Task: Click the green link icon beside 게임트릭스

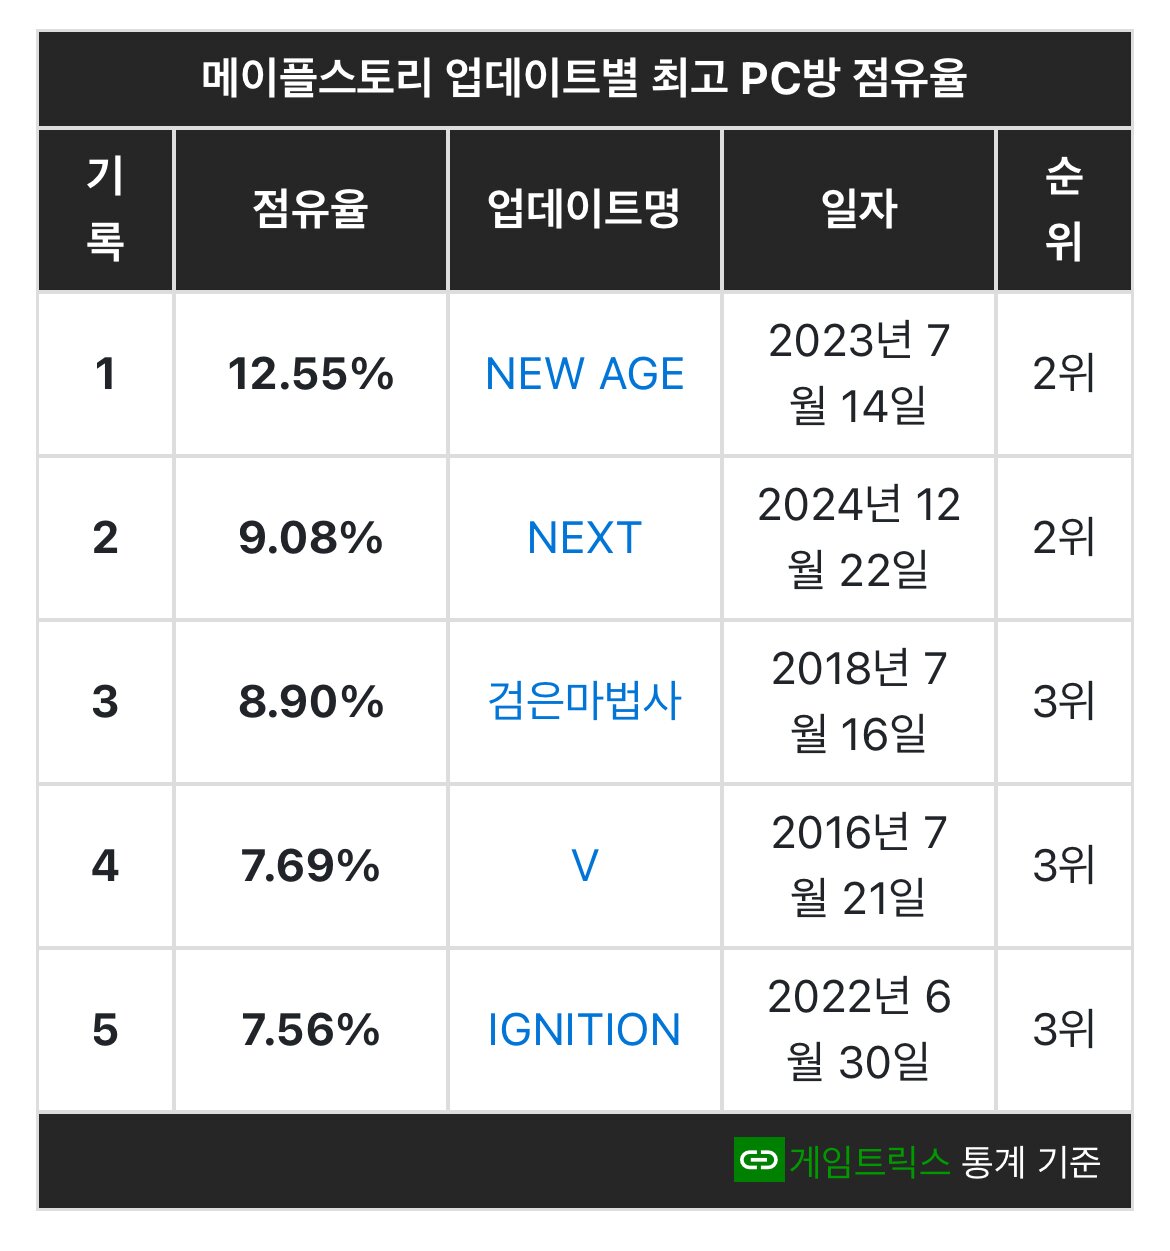Action: point(759,1160)
